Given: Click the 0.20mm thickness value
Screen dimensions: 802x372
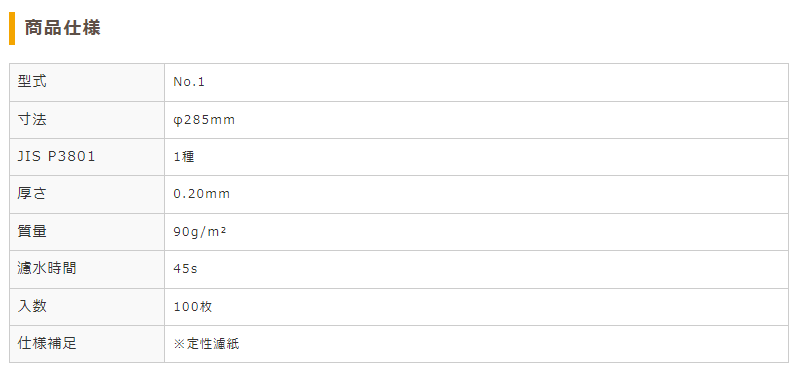Looking at the screenshot, I should [202, 194].
